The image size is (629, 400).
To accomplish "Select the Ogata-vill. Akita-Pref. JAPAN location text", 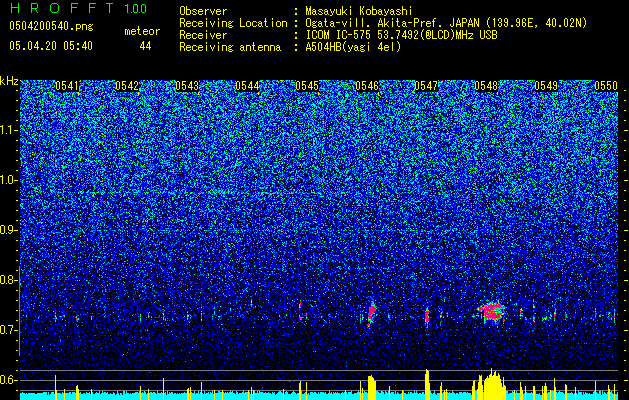I will (446, 23).
